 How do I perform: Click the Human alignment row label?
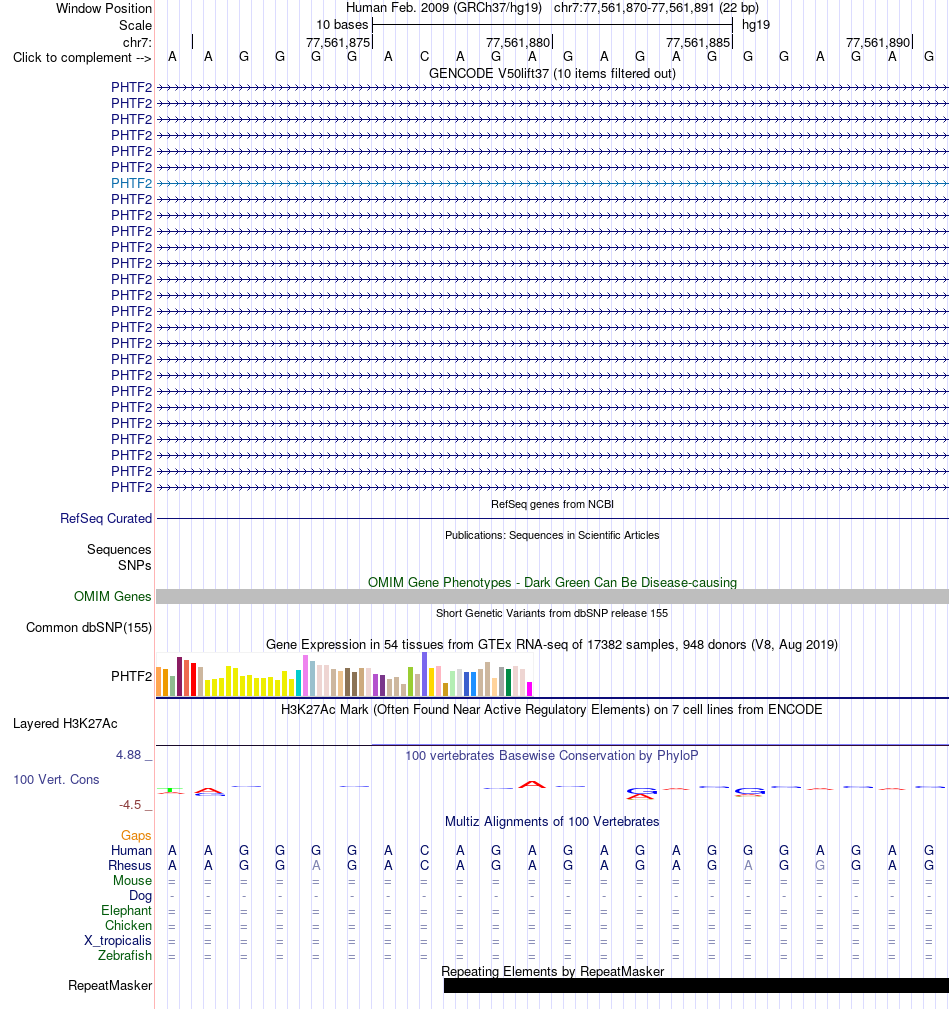pyautogui.click(x=131, y=851)
